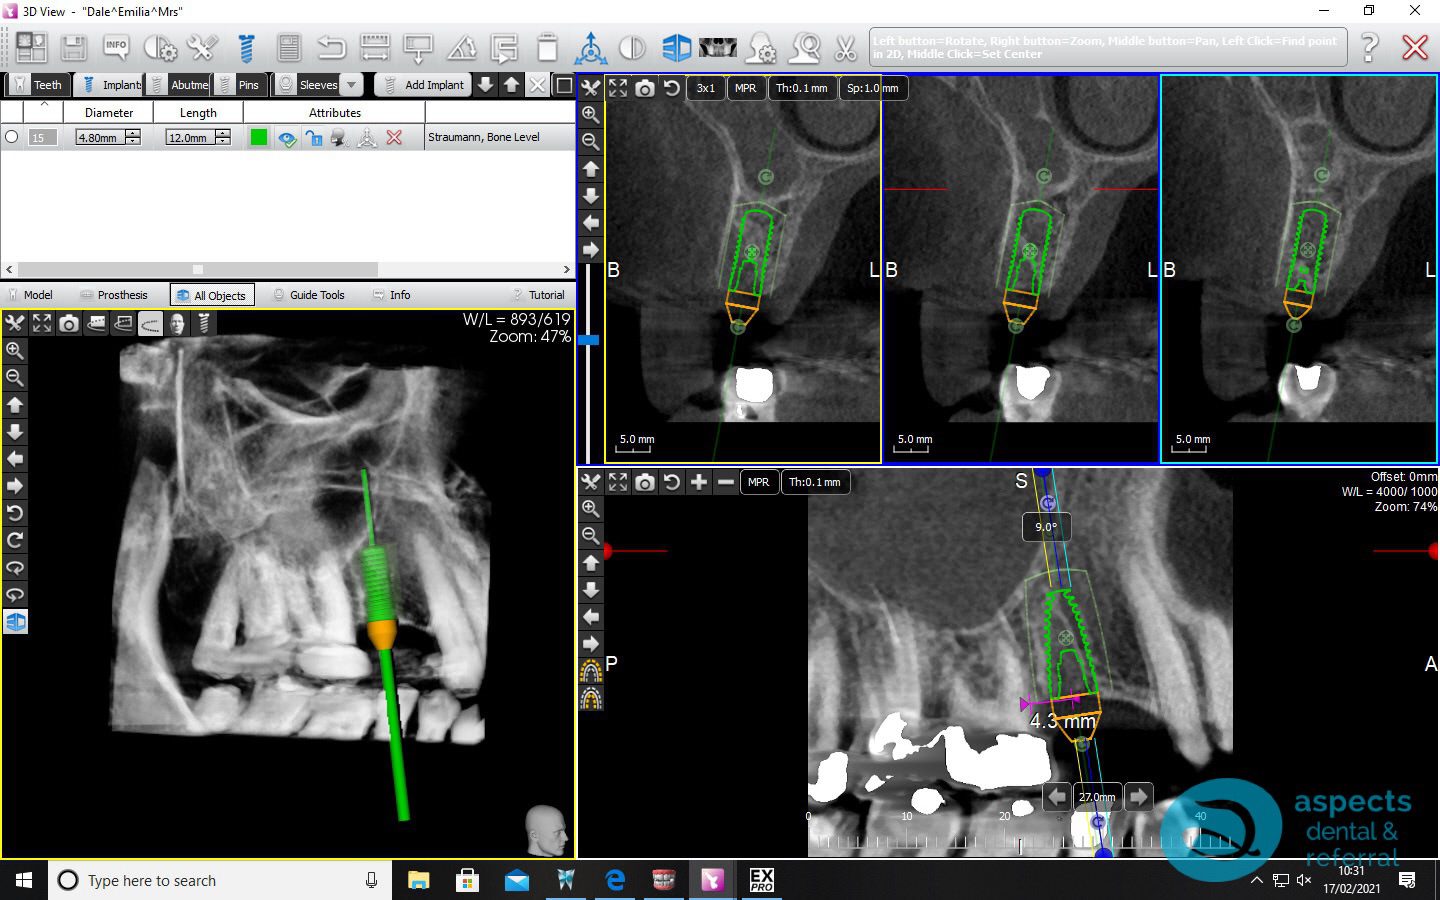Open the help question mark icon
The height and width of the screenshot is (900, 1440).
click(x=1370, y=47)
